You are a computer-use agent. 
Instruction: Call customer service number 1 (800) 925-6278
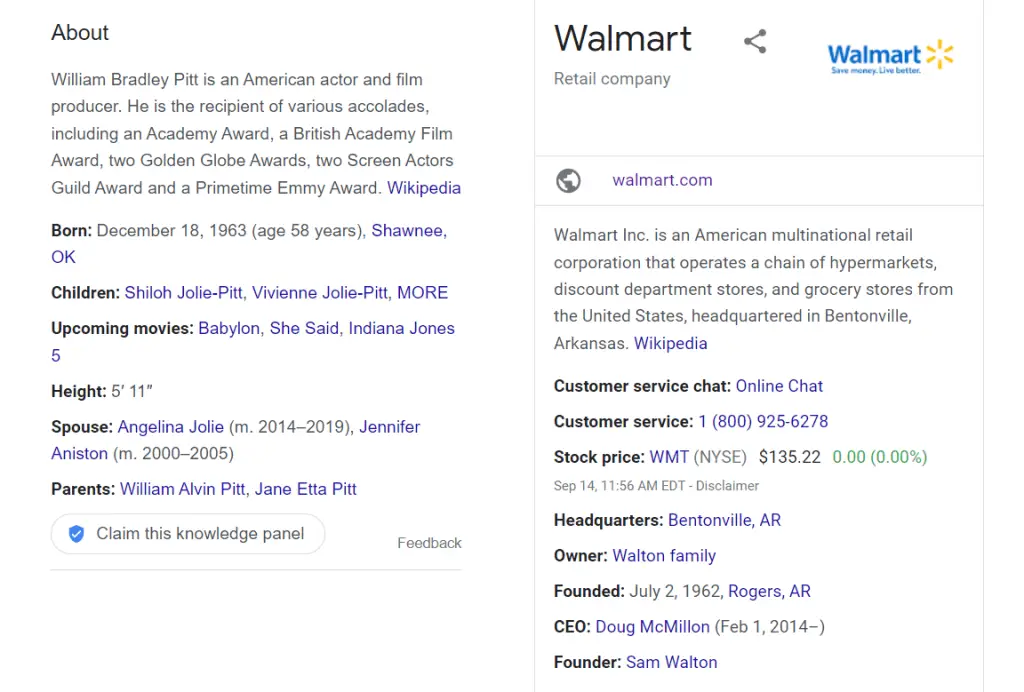click(763, 422)
